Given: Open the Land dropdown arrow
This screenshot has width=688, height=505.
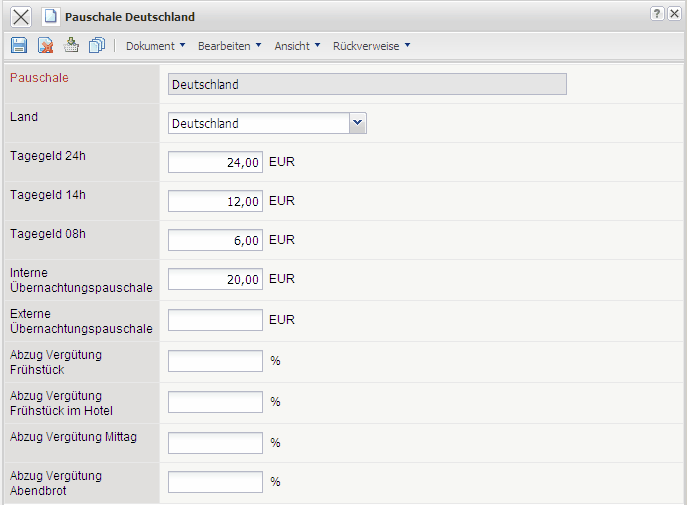Looking at the screenshot, I should coord(358,123).
